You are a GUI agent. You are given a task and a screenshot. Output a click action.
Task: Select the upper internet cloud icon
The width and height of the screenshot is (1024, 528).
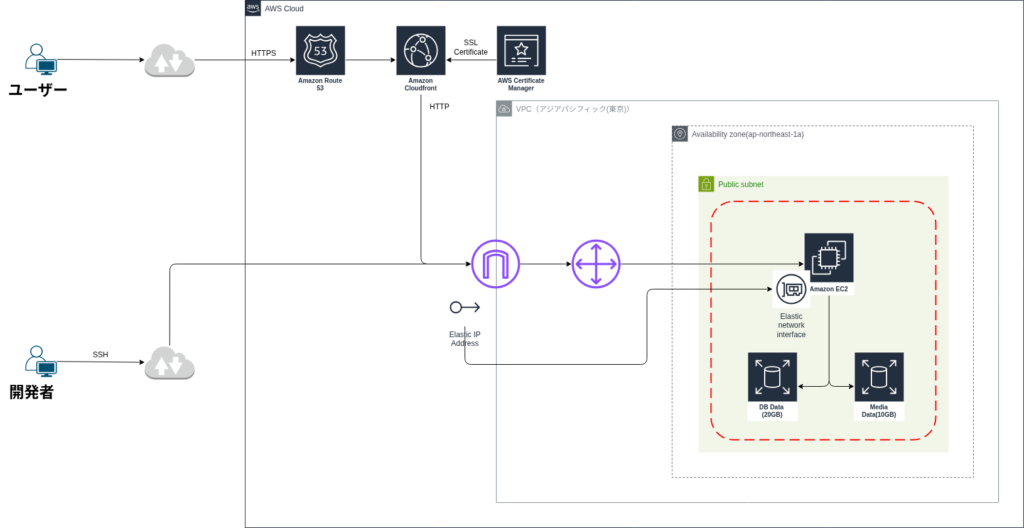click(x=169, y=62)
